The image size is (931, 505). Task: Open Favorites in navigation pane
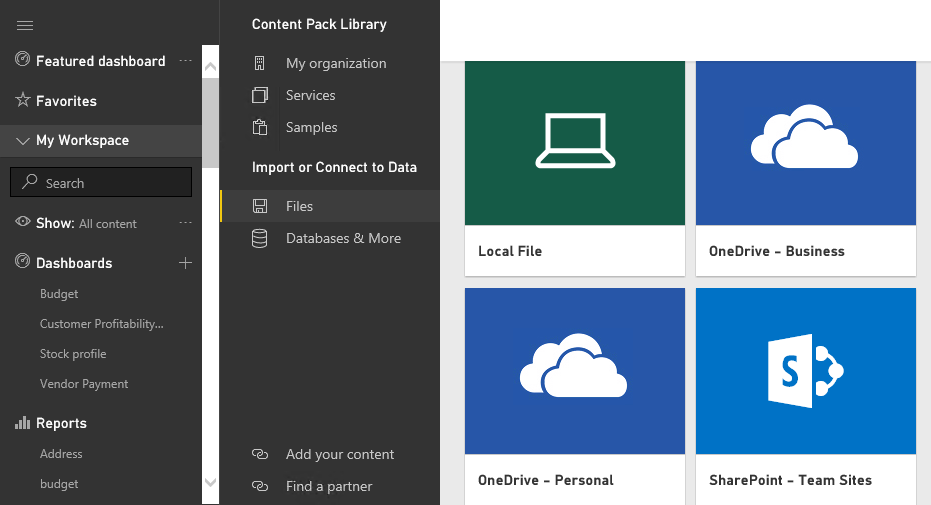[x=66, y=101]
